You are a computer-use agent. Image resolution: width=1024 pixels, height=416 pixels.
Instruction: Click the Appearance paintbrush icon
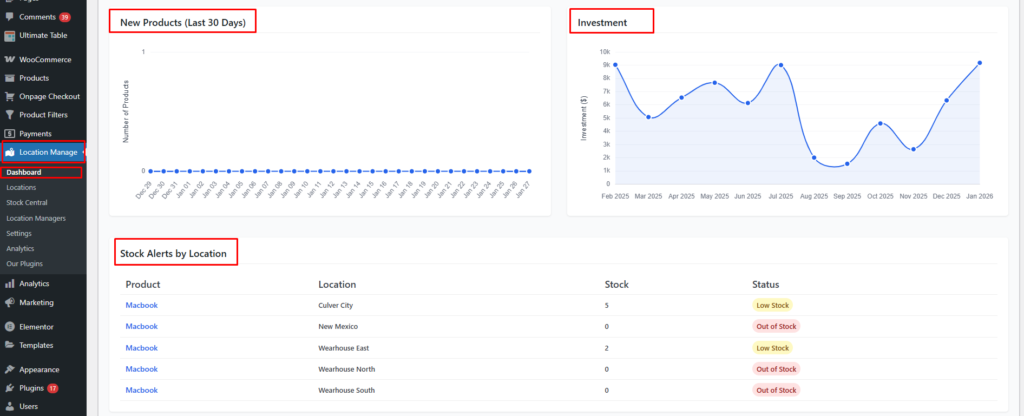9,369
